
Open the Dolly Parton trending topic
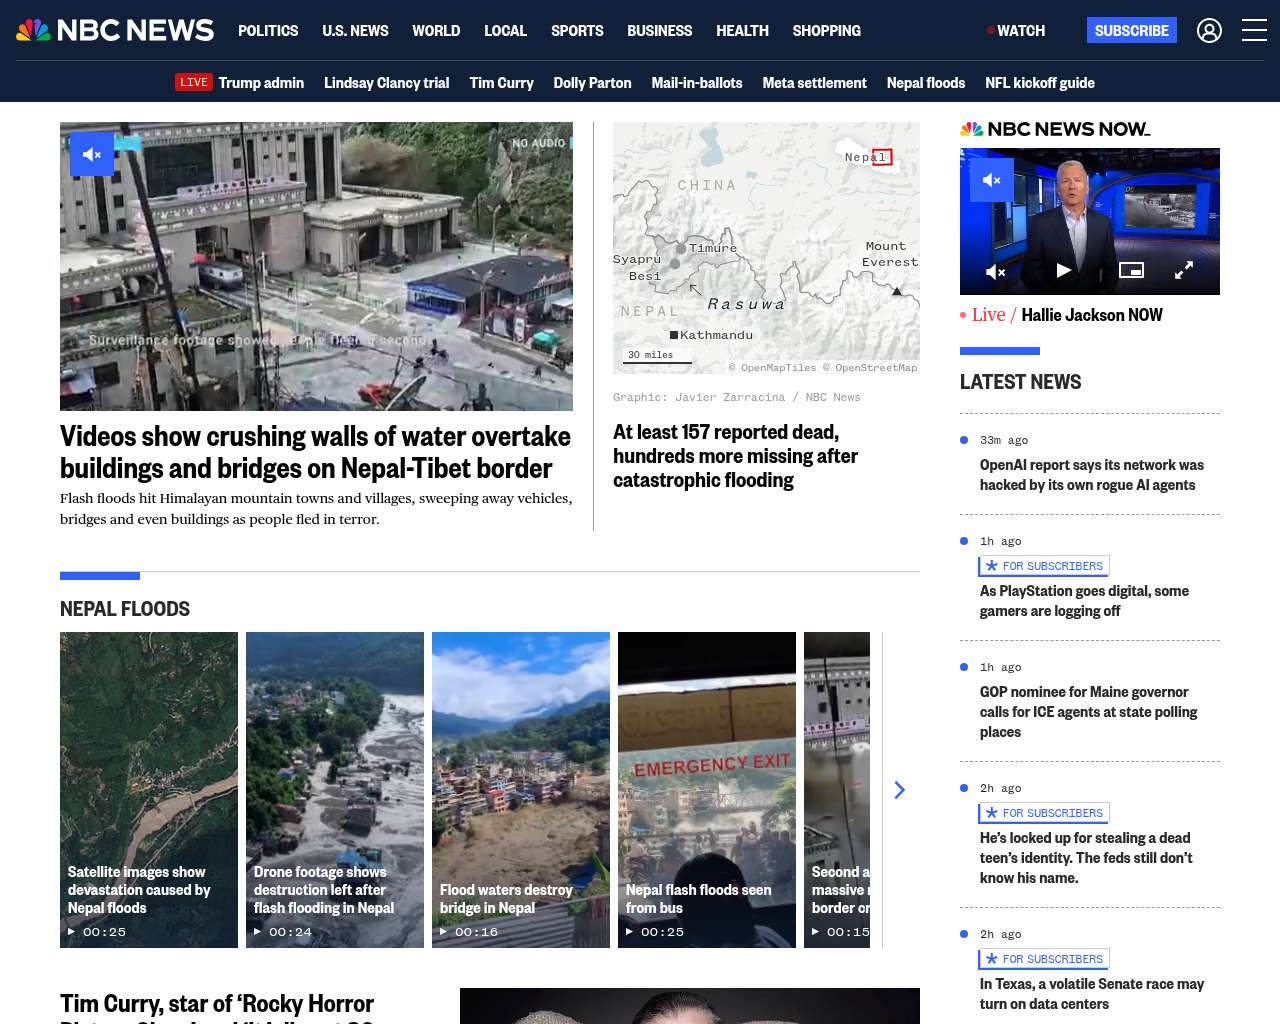tap(592, 83)
